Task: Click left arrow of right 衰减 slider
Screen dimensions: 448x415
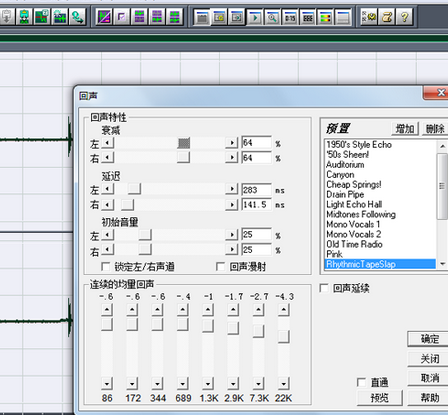Action: click(107, 157)
